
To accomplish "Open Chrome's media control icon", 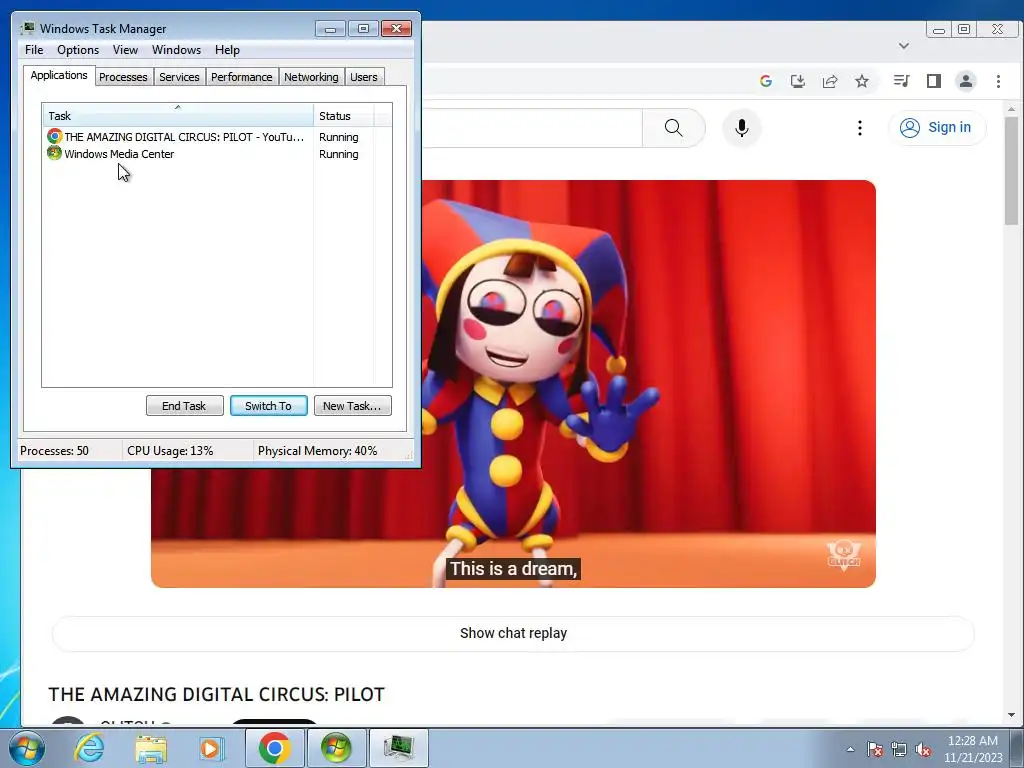I will pyautogui.click(x=902, y=81).
